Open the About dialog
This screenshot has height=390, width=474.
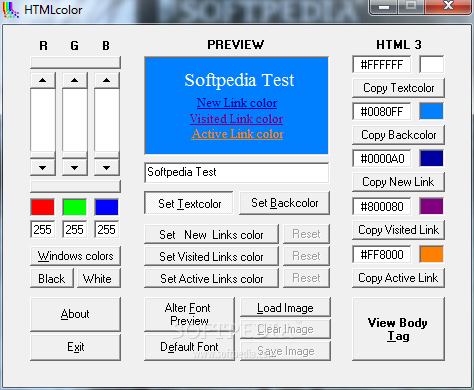[x=75, y=314]
